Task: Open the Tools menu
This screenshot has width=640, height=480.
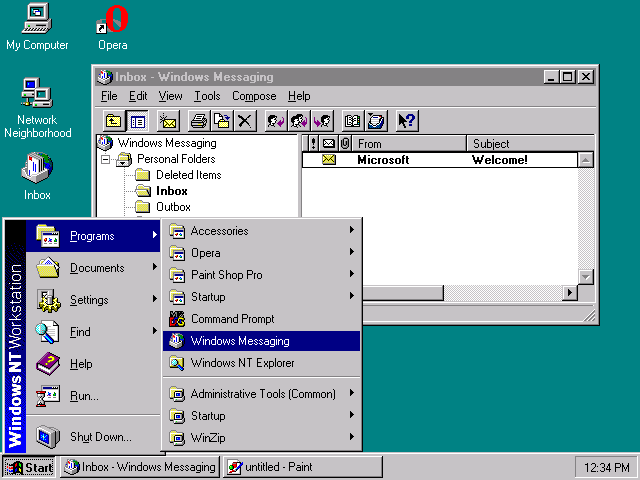Action: [207, 96]
